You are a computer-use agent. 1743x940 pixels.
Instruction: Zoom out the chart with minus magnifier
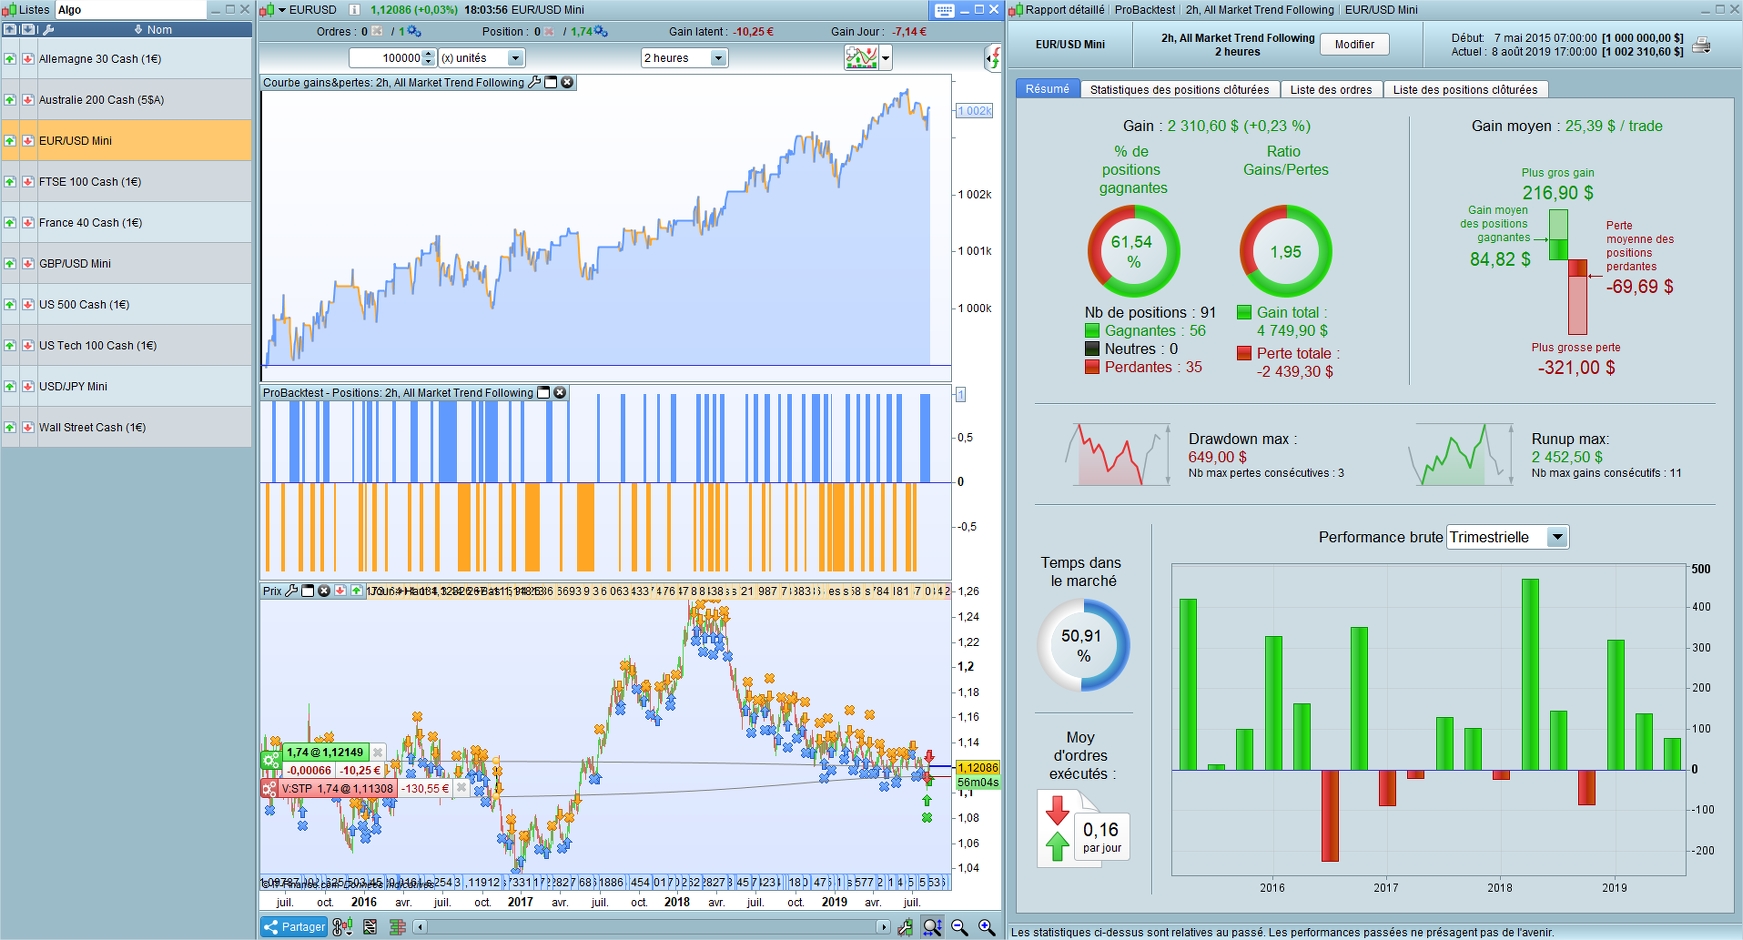coord(959,927)
